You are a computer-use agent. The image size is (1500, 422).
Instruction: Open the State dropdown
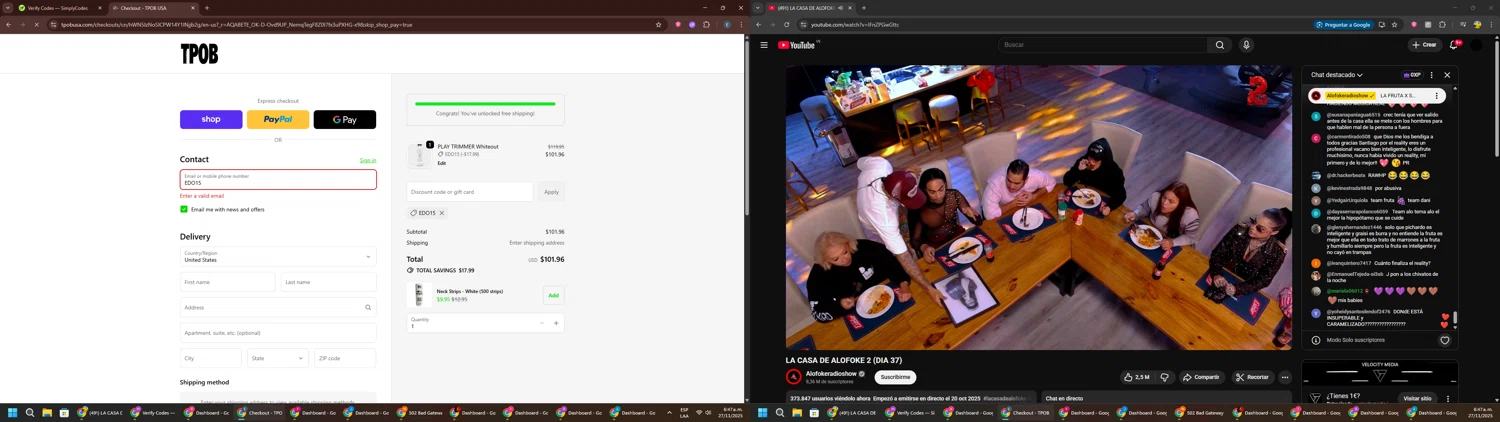pyautogui.click(x=278, y=358)
